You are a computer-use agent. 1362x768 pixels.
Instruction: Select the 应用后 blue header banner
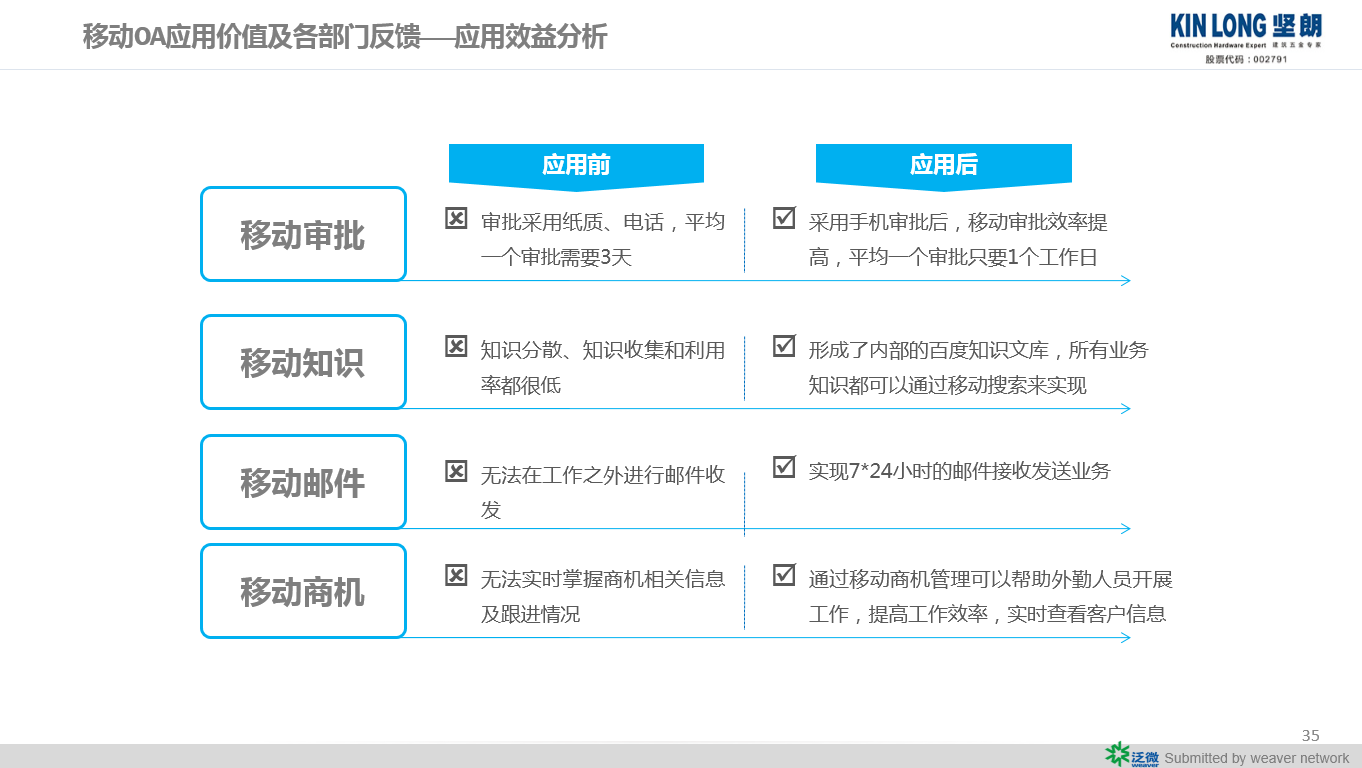(x=944, y=166)
